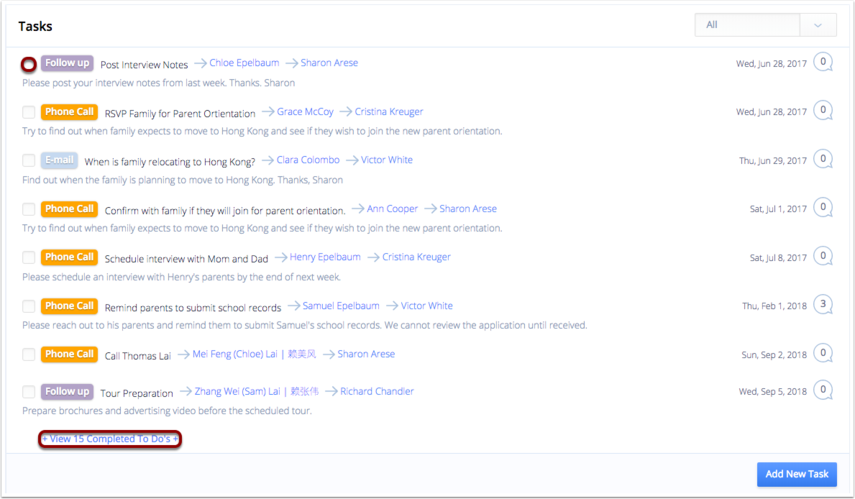Viewport: 855px width, 499px height.
Task: Open Victor White link on Remind parents task
Action: pyautogui.click(x=426, y=306)
